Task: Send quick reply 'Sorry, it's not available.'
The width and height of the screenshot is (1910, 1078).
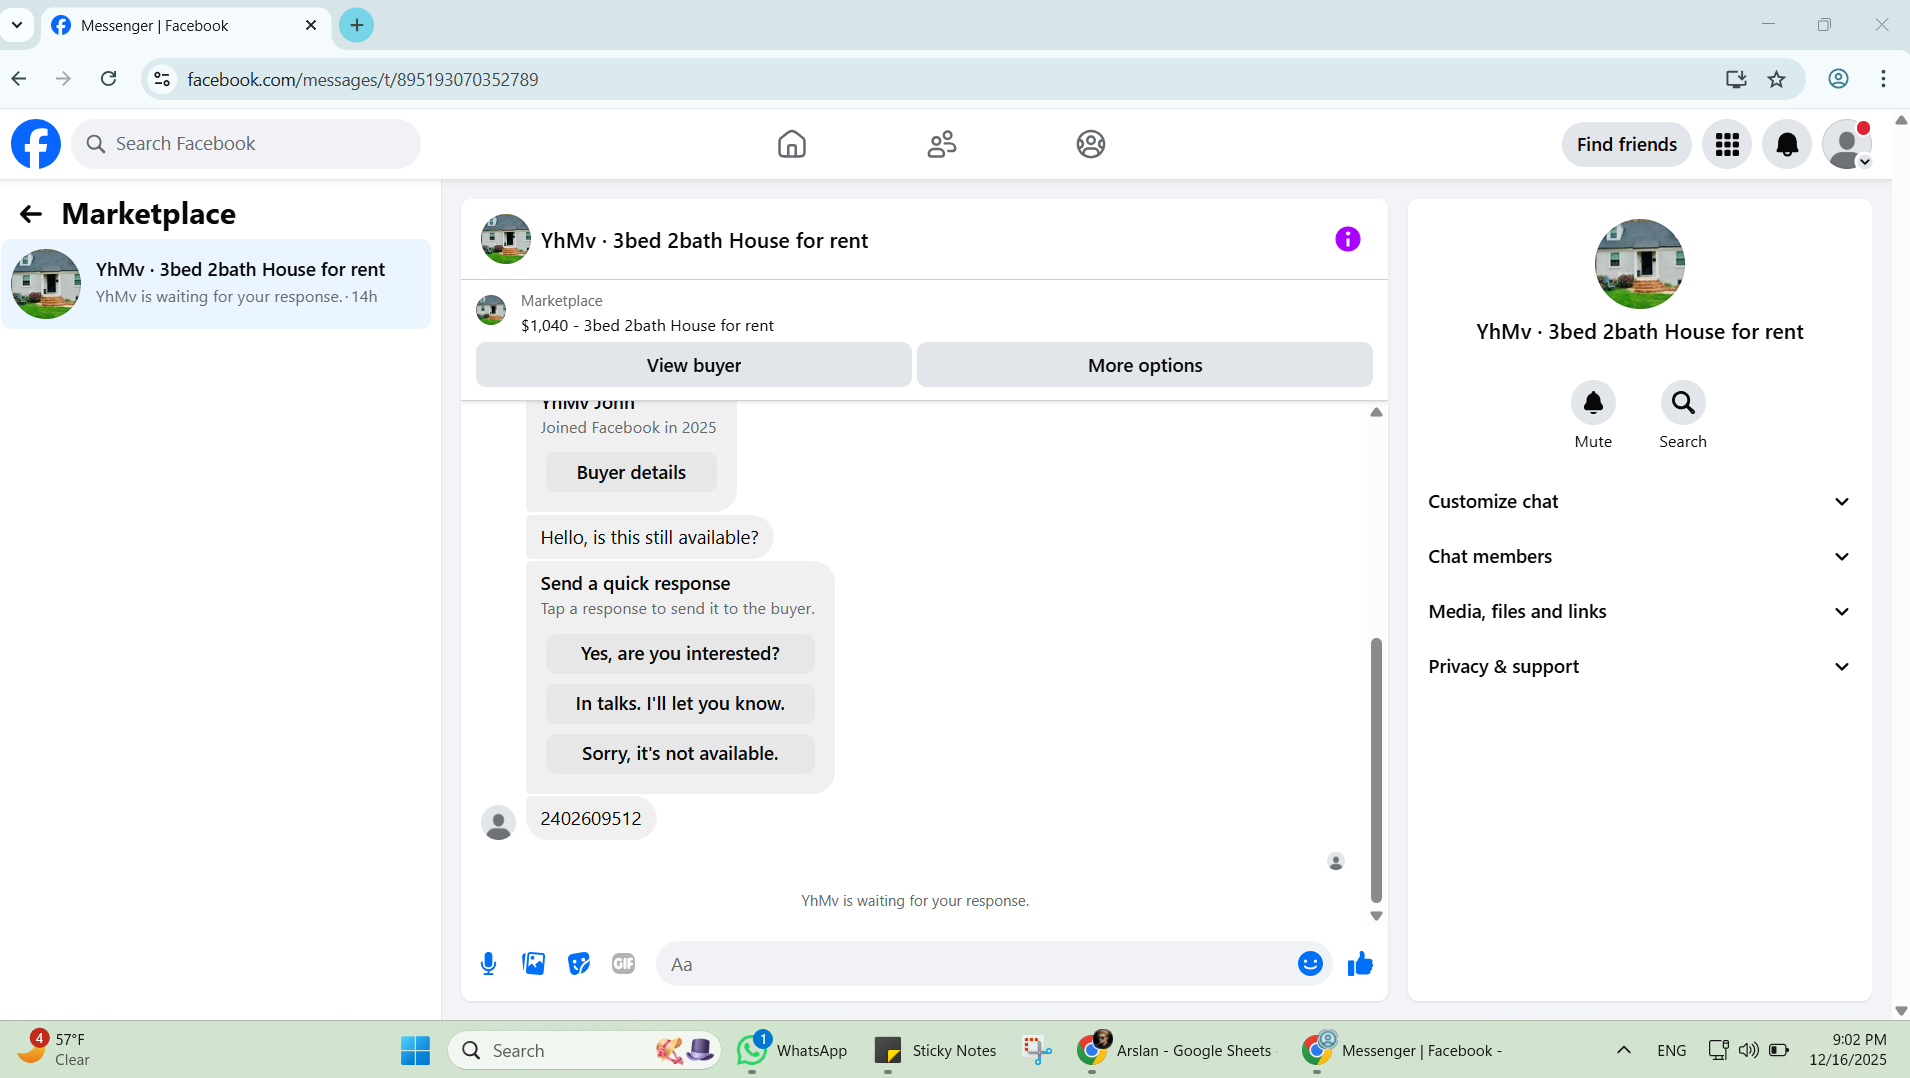Action: (x=680, y=754)
